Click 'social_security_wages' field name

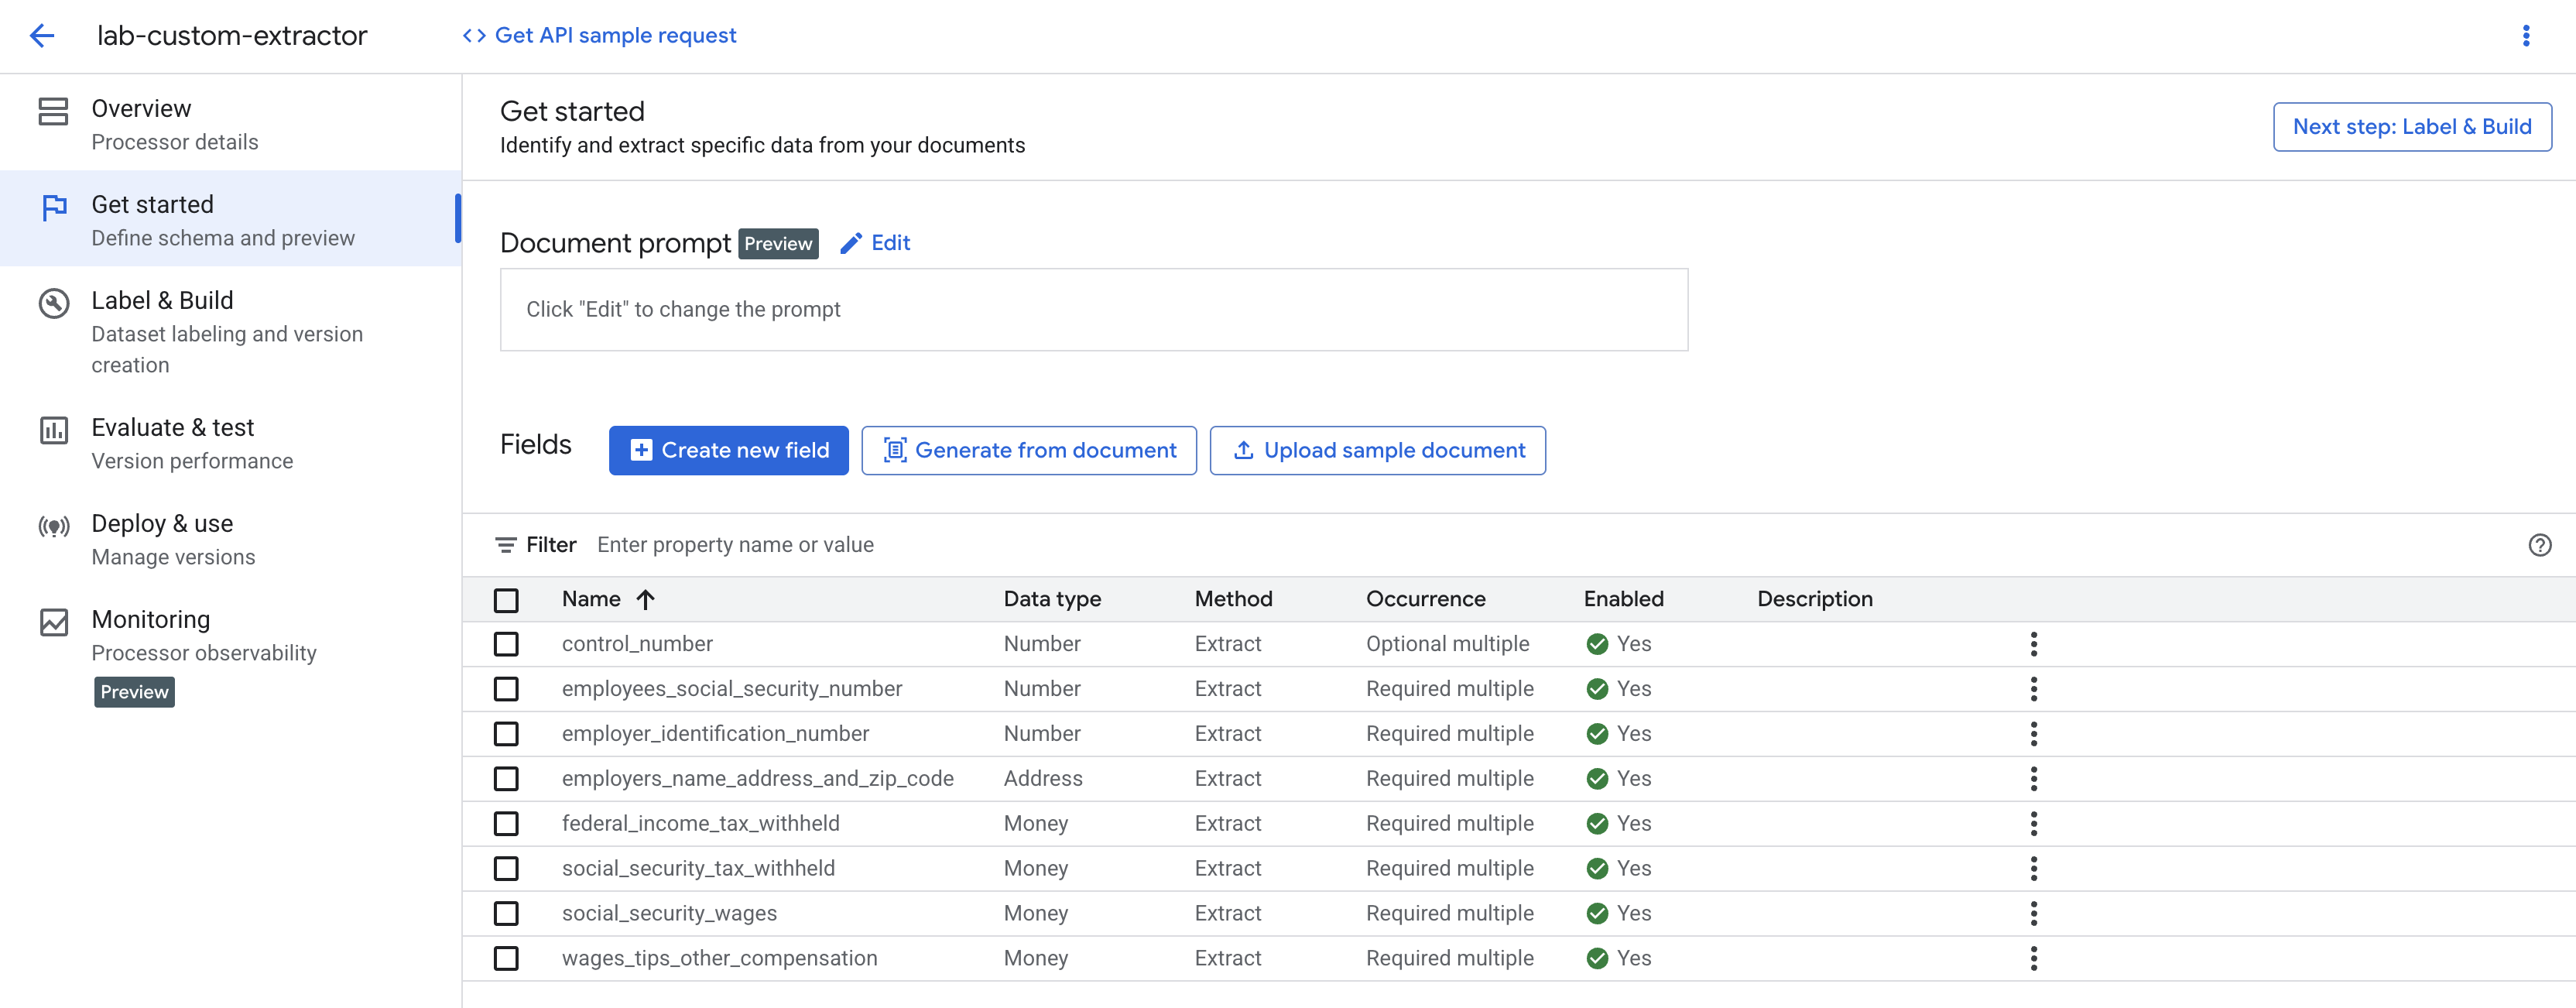[x=669, y=913]
